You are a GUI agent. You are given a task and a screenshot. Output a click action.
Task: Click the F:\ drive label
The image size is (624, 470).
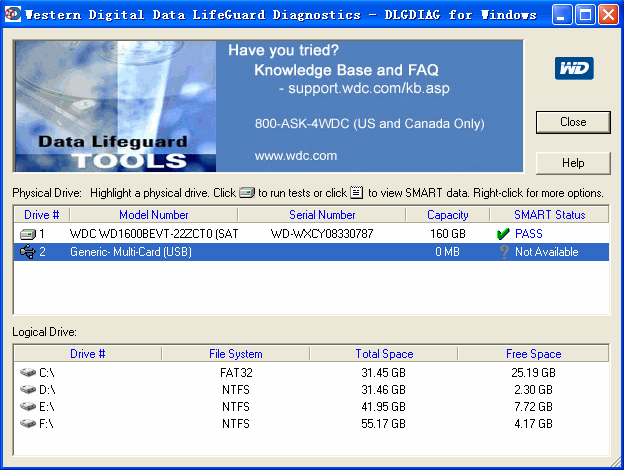[x=46, y=424]
